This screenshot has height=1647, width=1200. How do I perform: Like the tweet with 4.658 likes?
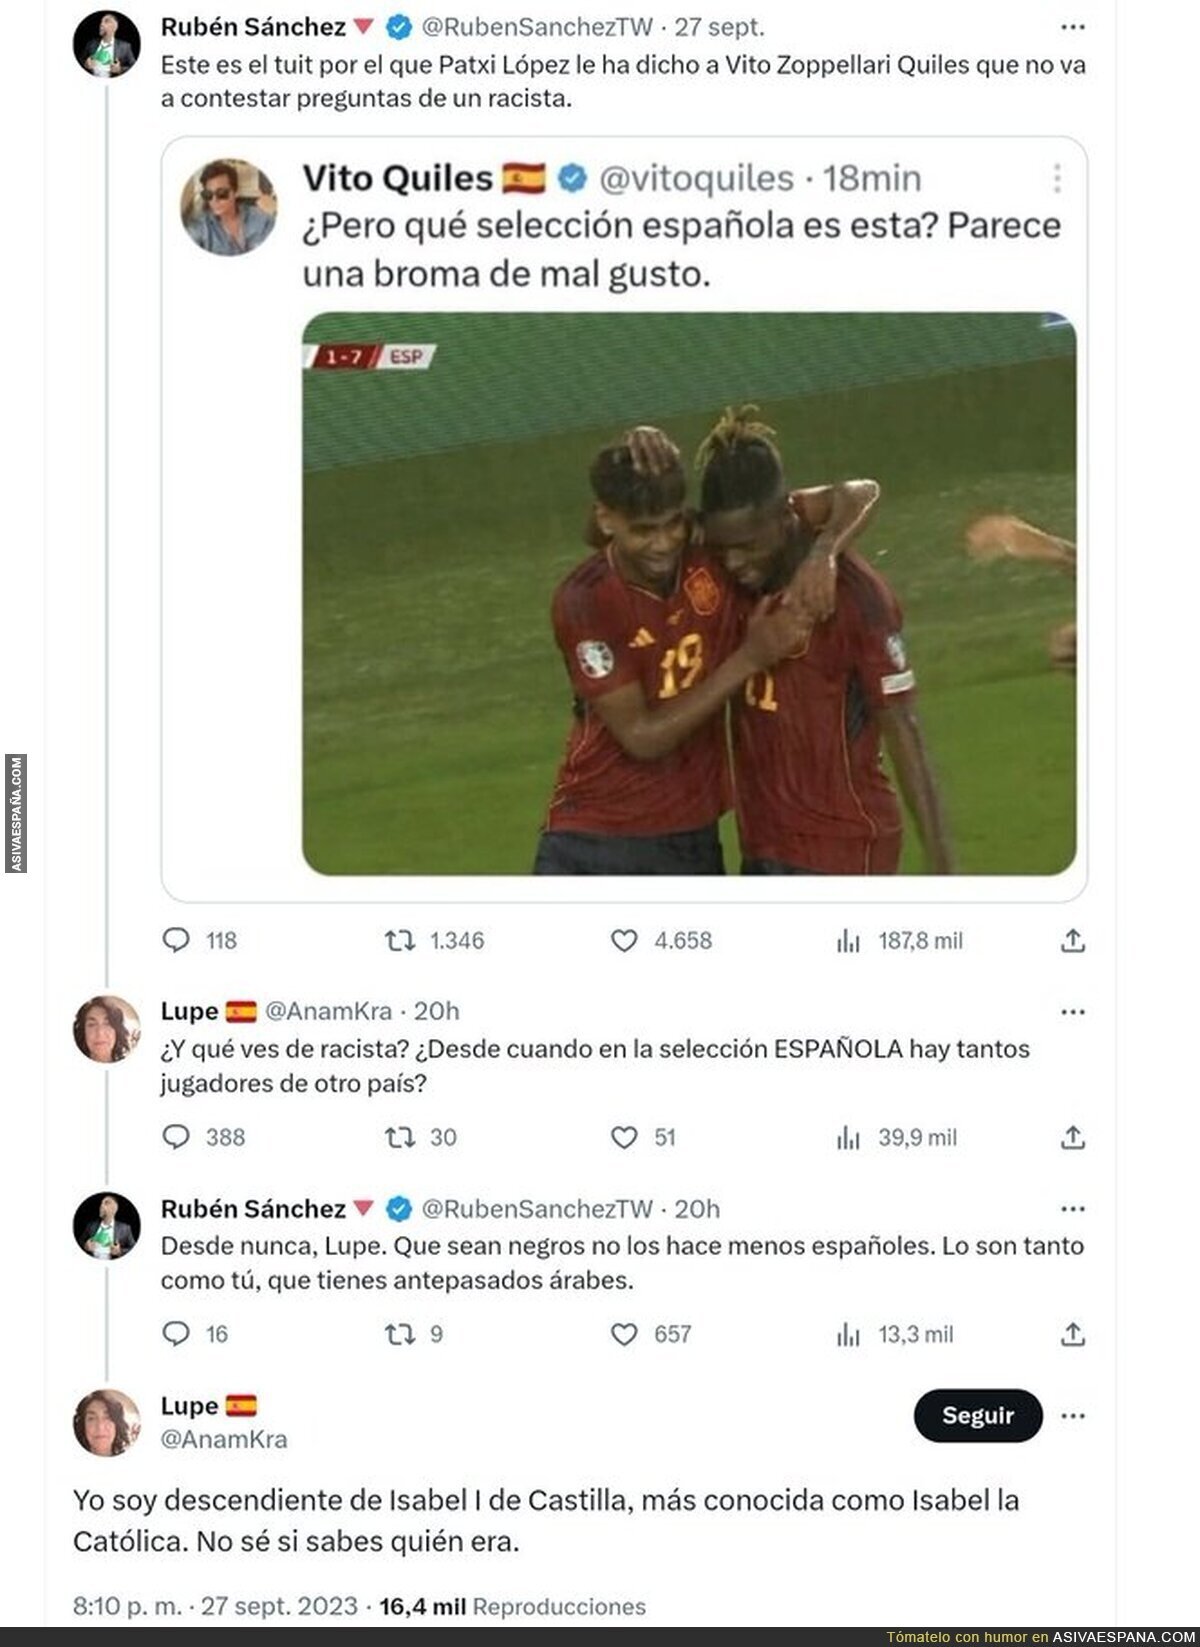point(624,940)
